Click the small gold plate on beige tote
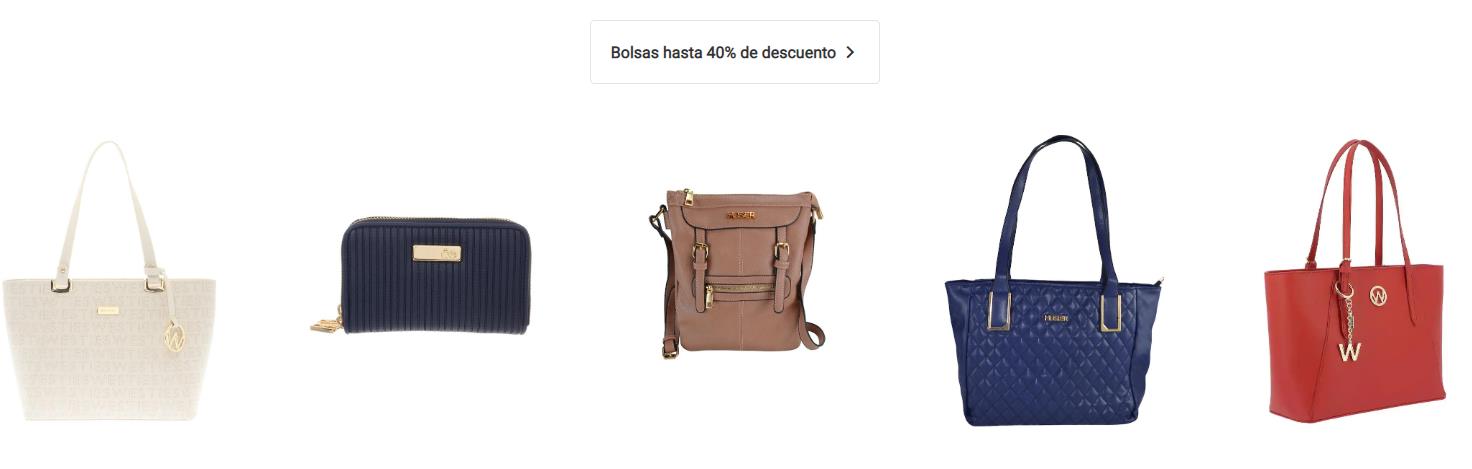 pyautogui.click(x=108, y=311)
